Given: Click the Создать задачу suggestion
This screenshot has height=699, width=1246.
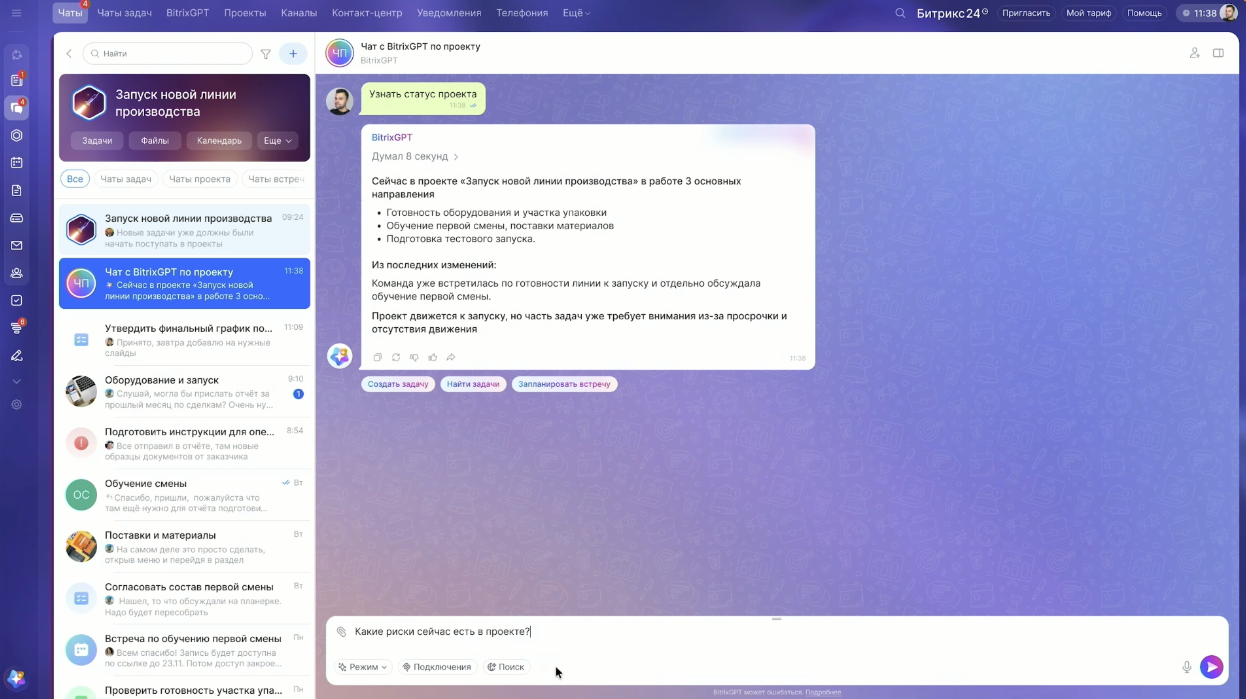Looking at the screenshot, I should (398, 384).
